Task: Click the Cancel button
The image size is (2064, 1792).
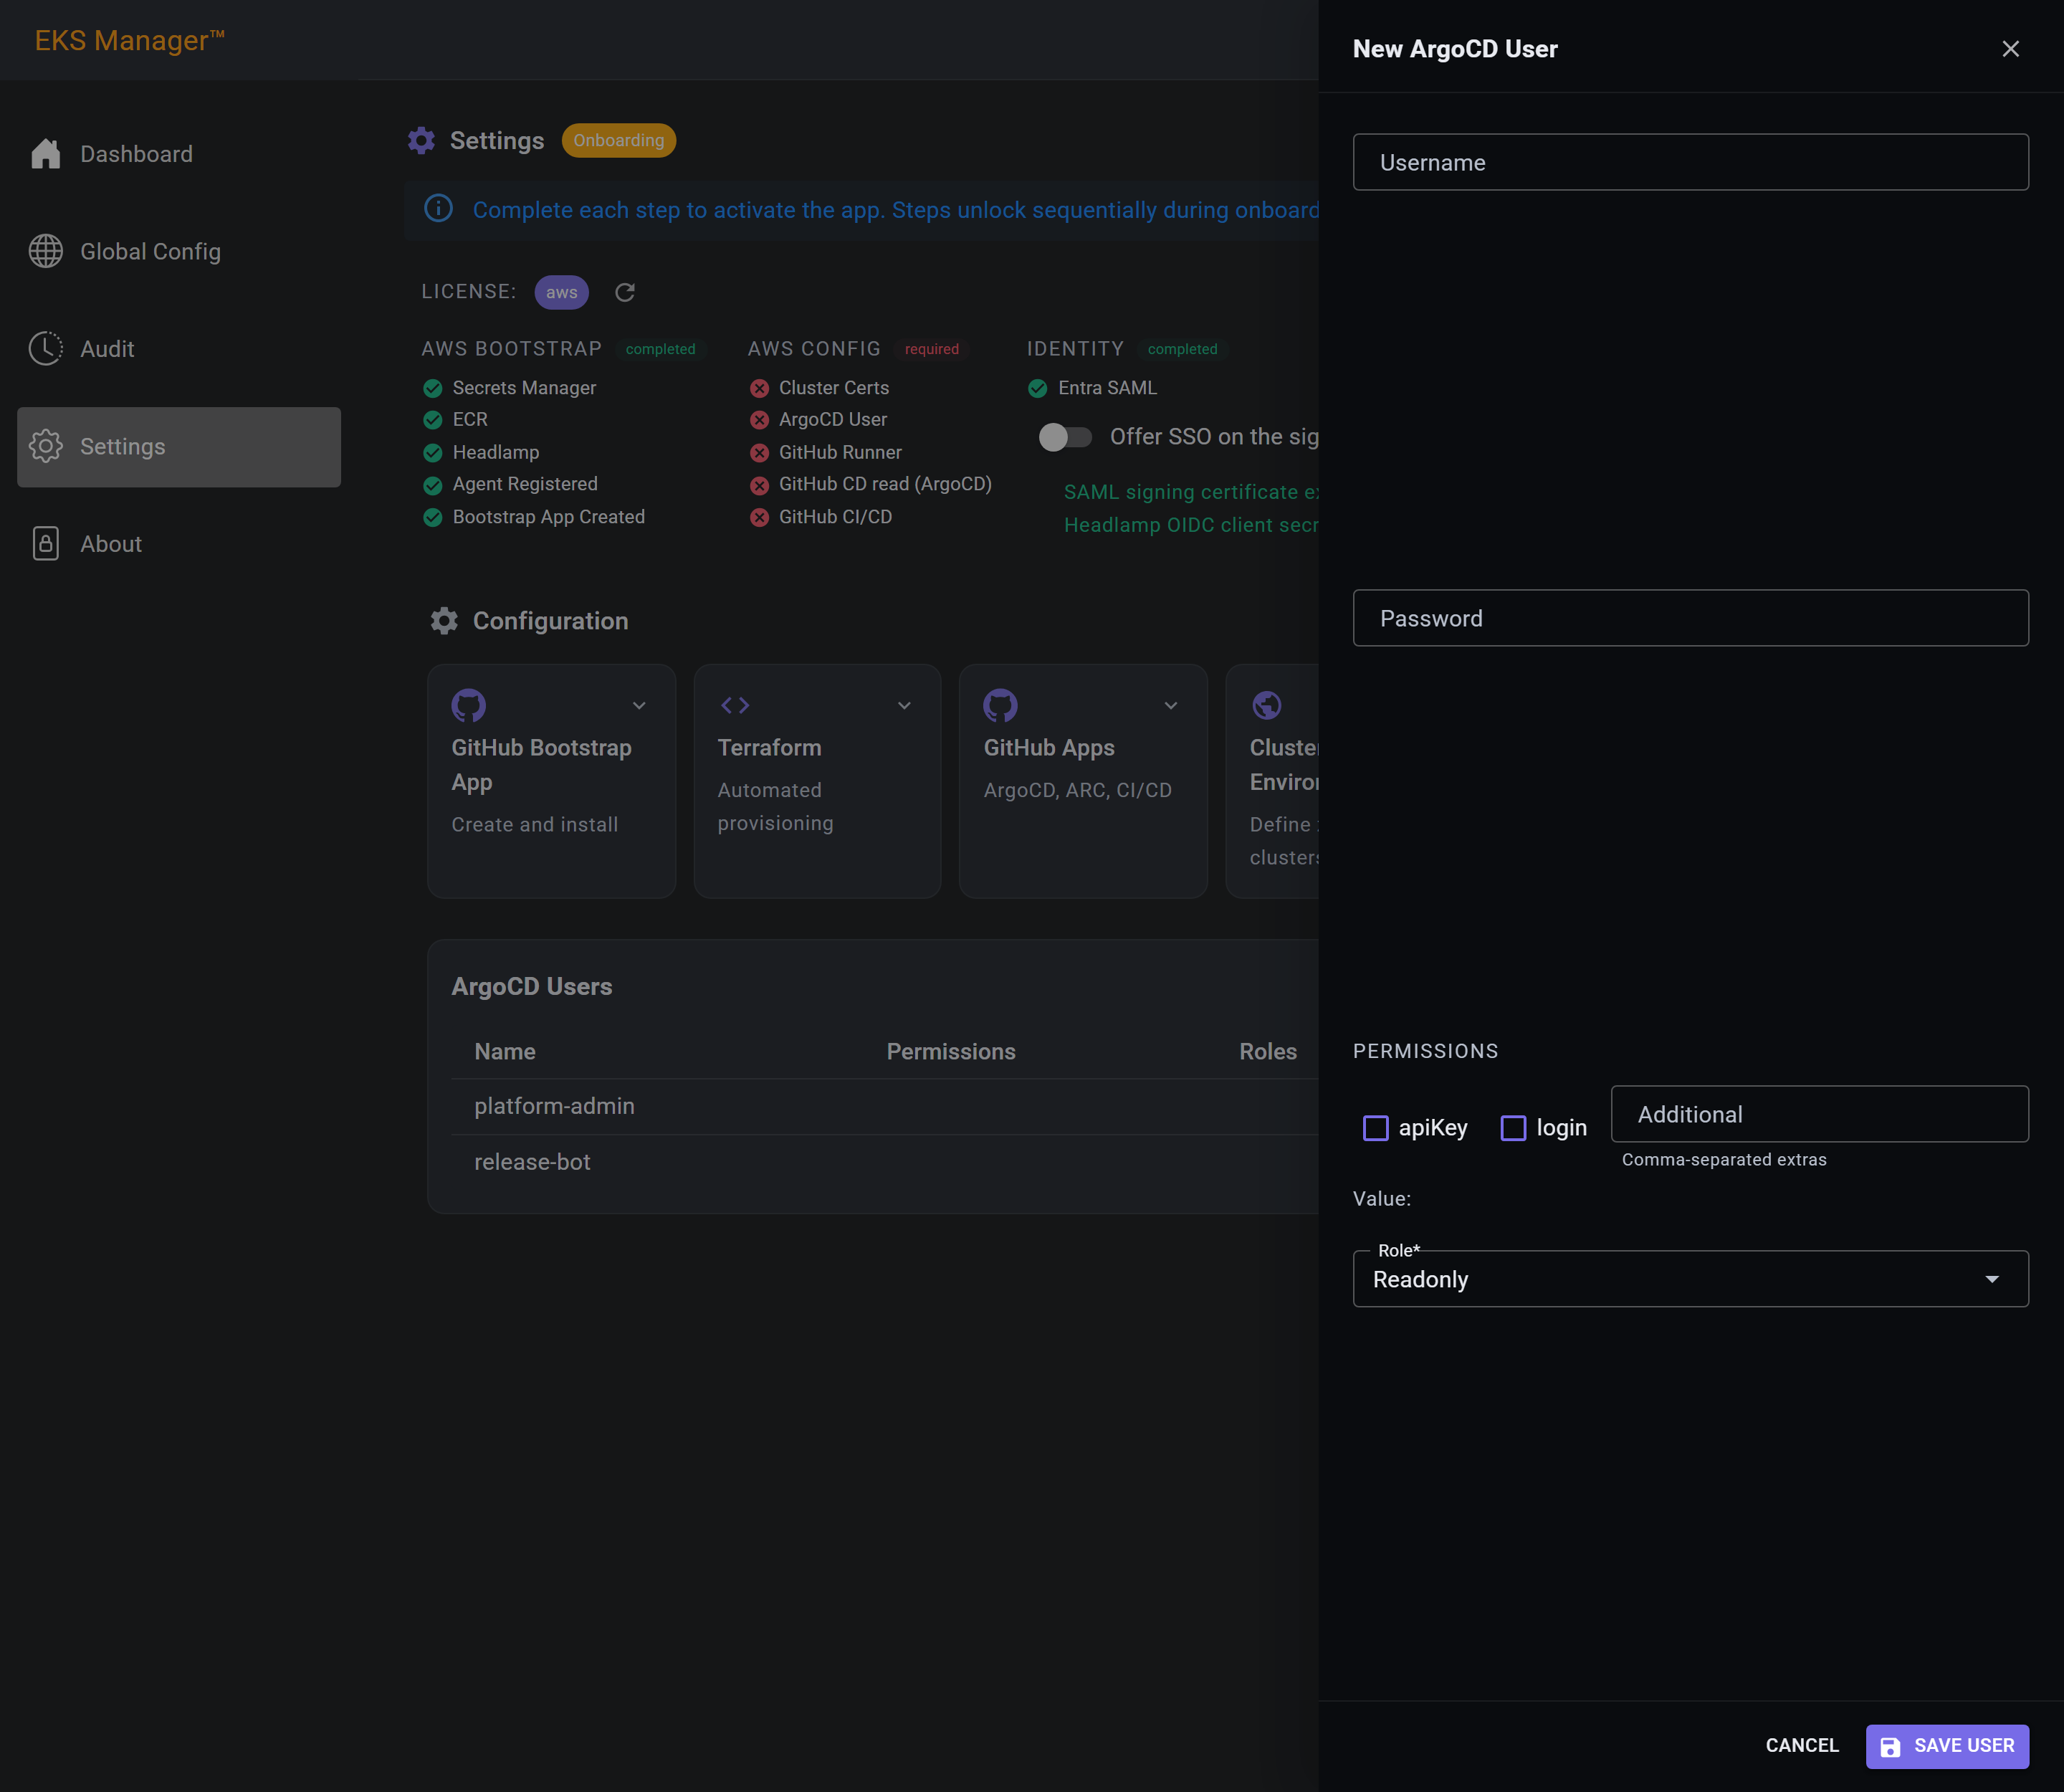Action: (x=1802, y=1746)
